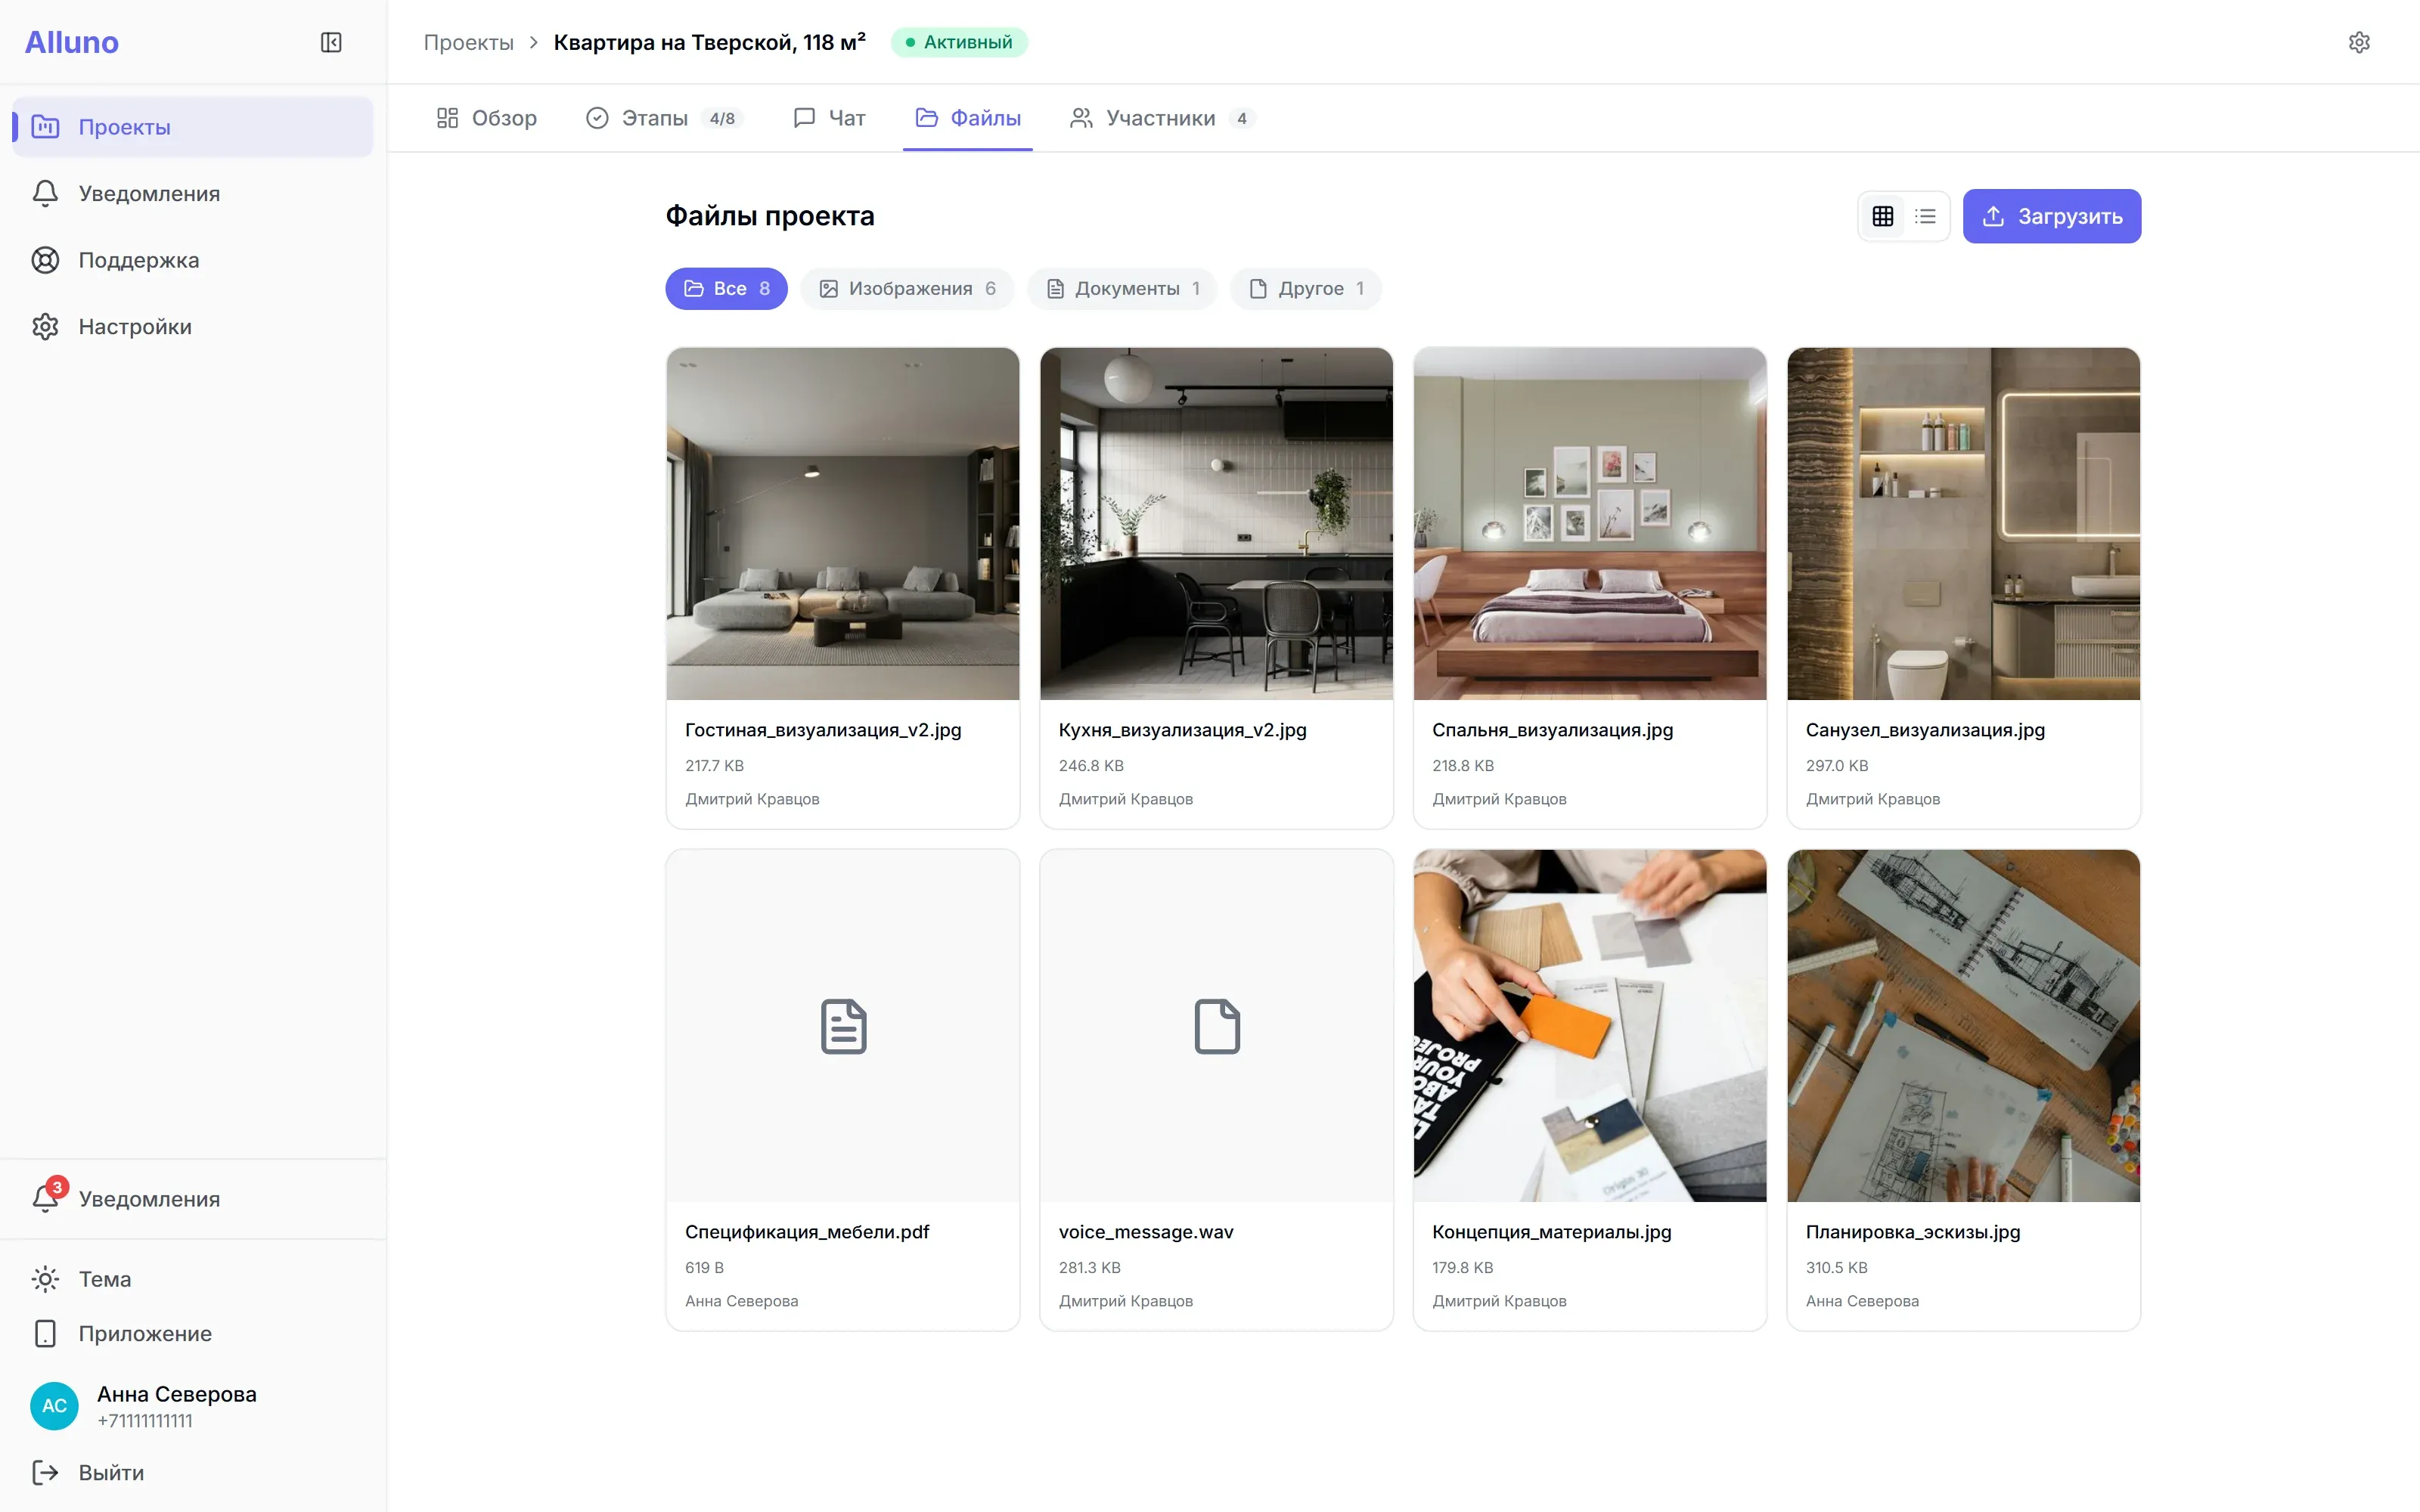Click the 310.5 KB file size
This screenshot has width=2420, height=1512.
(1836, 1267)
